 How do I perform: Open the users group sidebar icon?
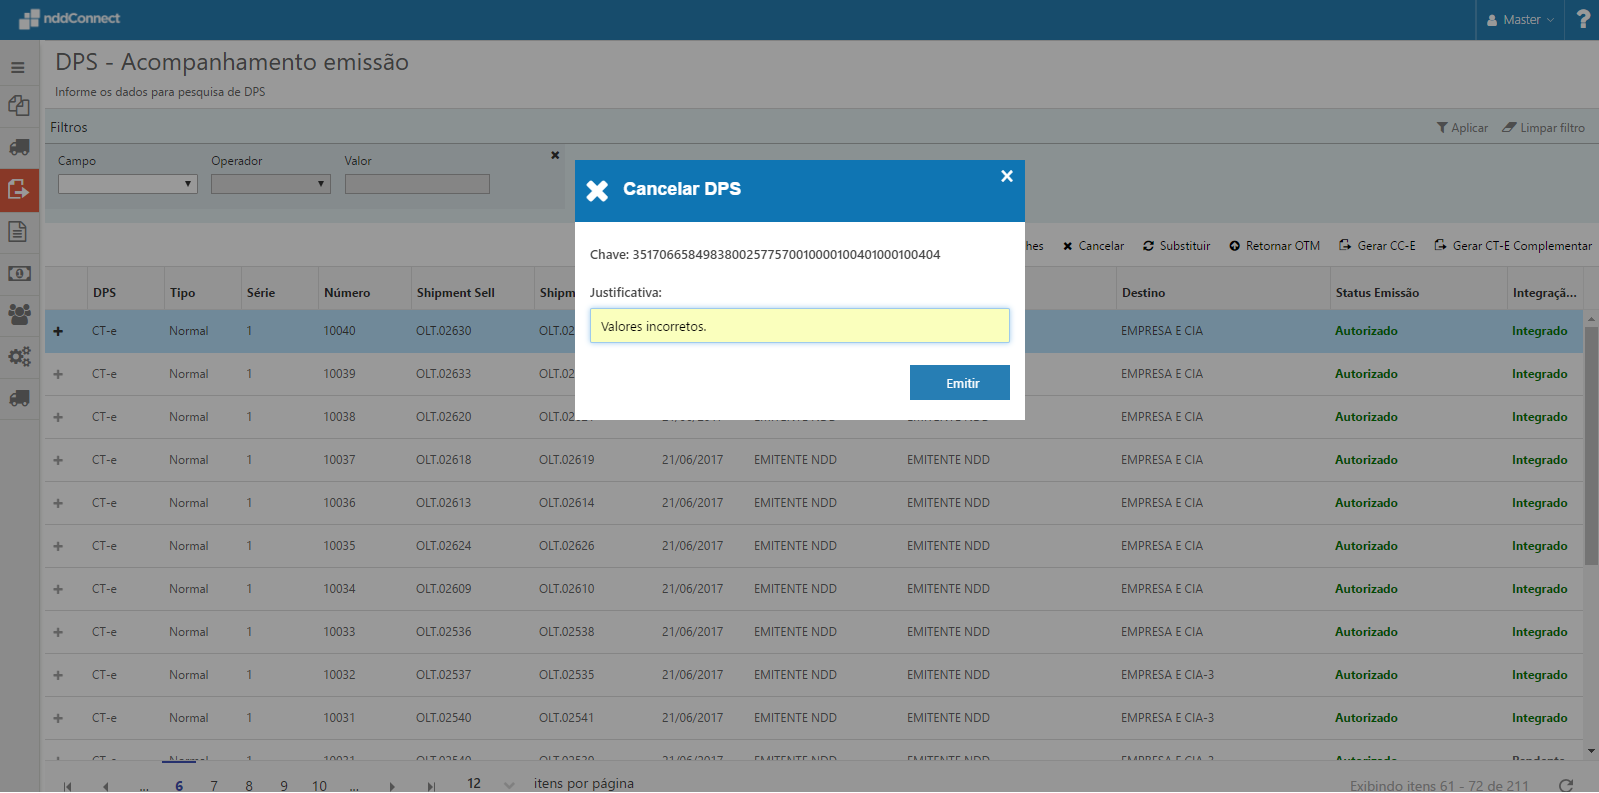[x=19, y=314]
